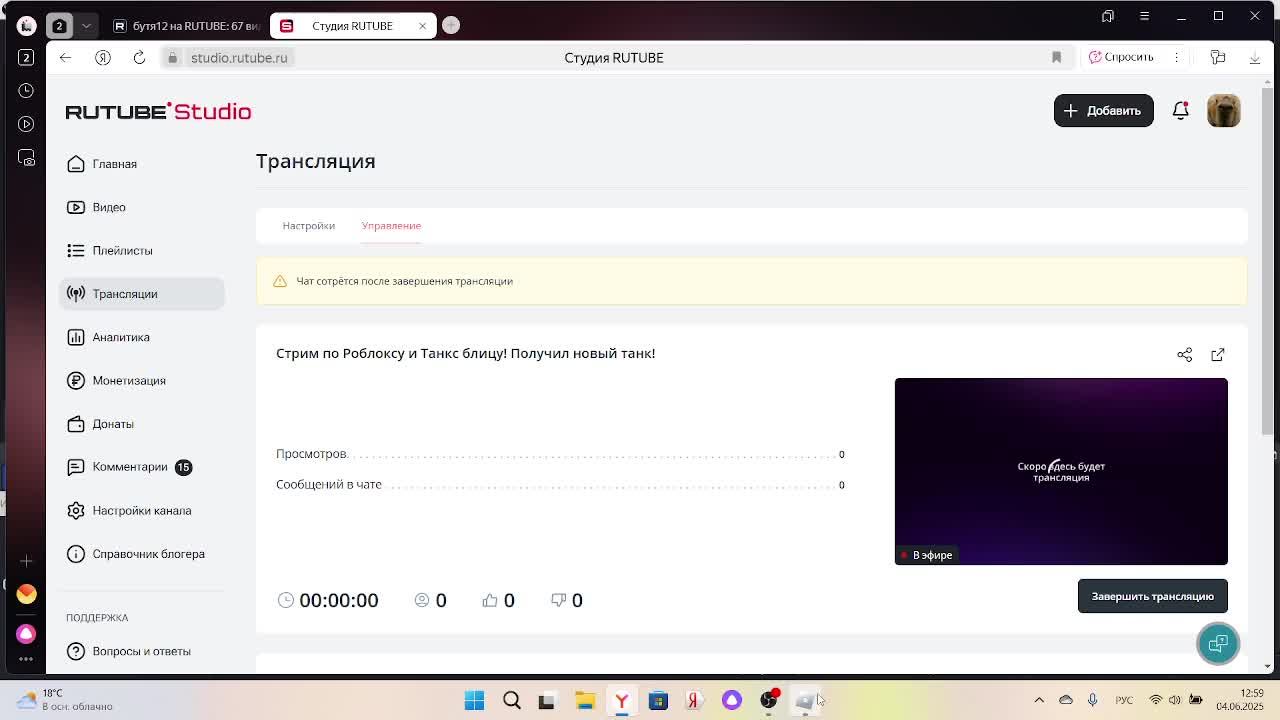Click Завершить трансляцию button
The height and width of the screenshot is (720, 1280).
click(1152, 596)
